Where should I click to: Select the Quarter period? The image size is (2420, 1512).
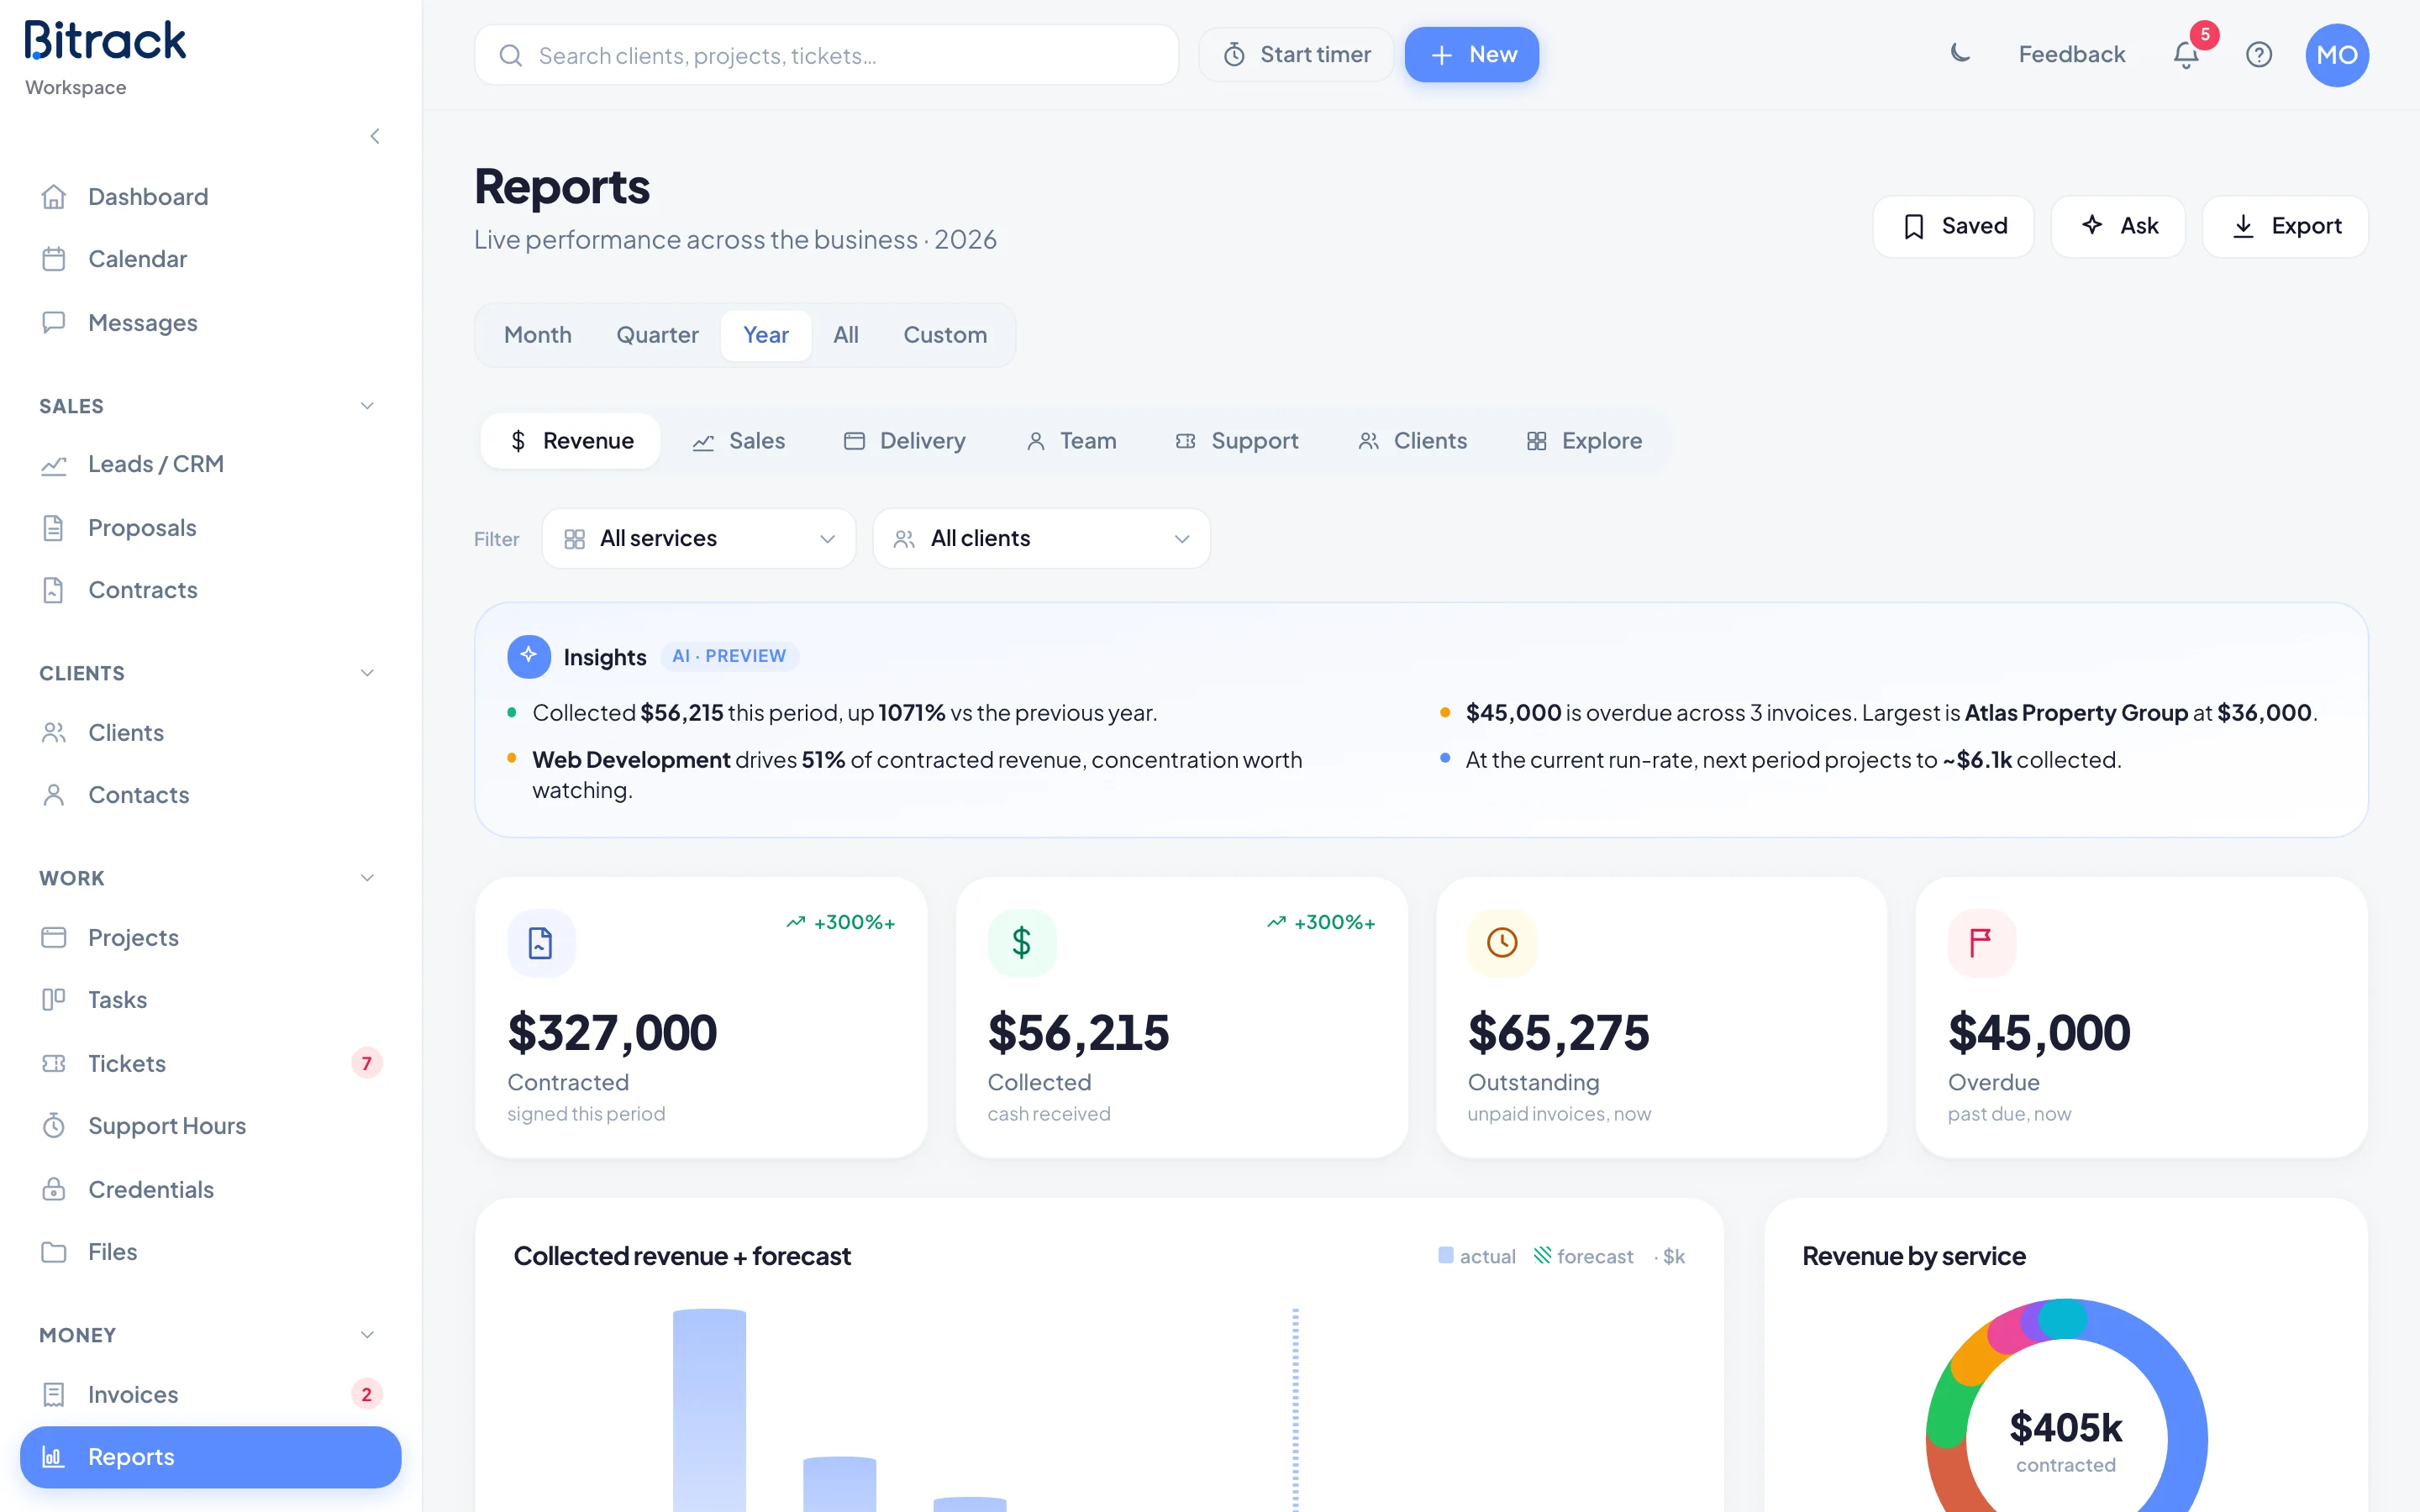click(x=657, y=335)
